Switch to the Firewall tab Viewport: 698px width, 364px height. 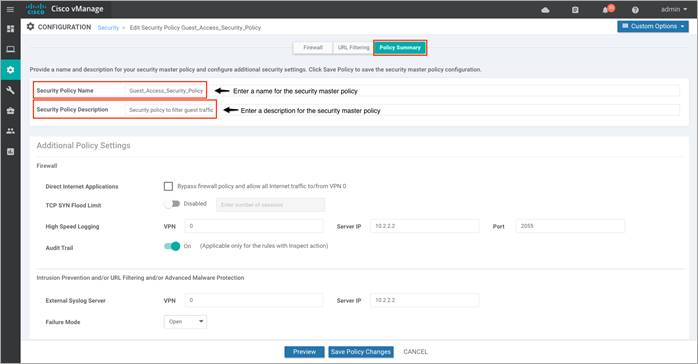click(x=313, y=48)
